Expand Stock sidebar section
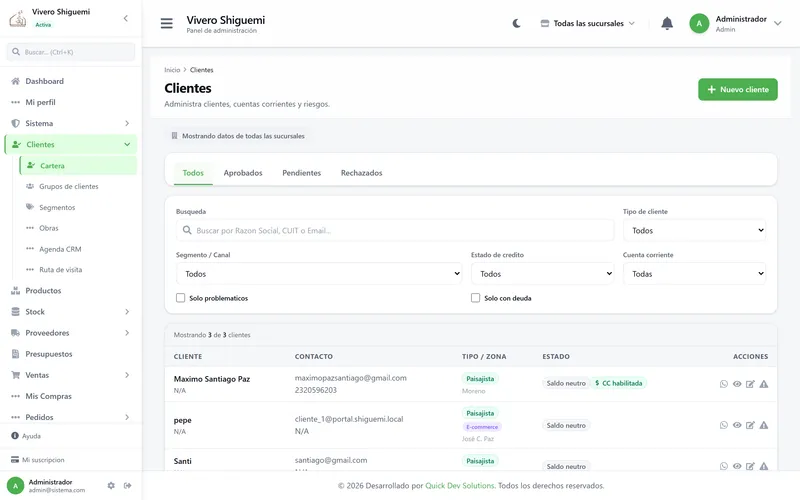The width and height of the screenshot is (800, 500). (70, 312)
